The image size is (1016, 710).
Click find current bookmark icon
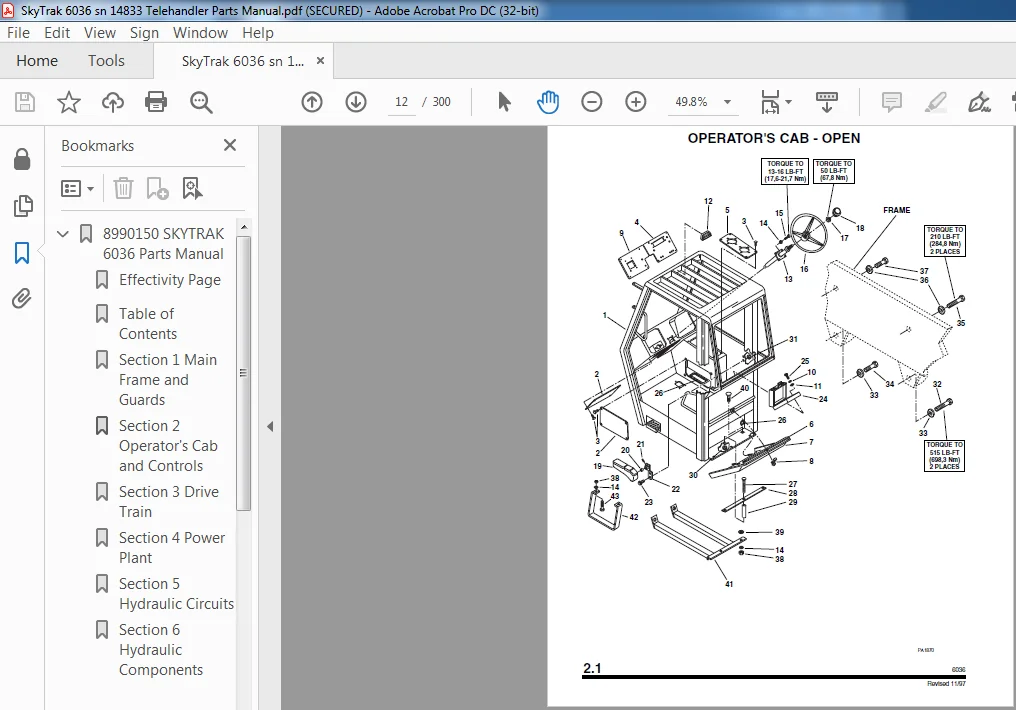point(192,189)
